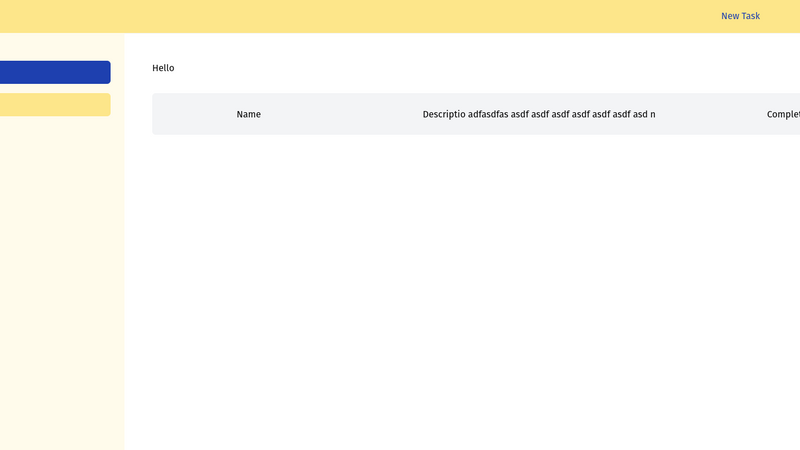Click the partially visible Complete column header
Image resolution: width=800 pixels, height=450 pixels.
pos(783,114)
